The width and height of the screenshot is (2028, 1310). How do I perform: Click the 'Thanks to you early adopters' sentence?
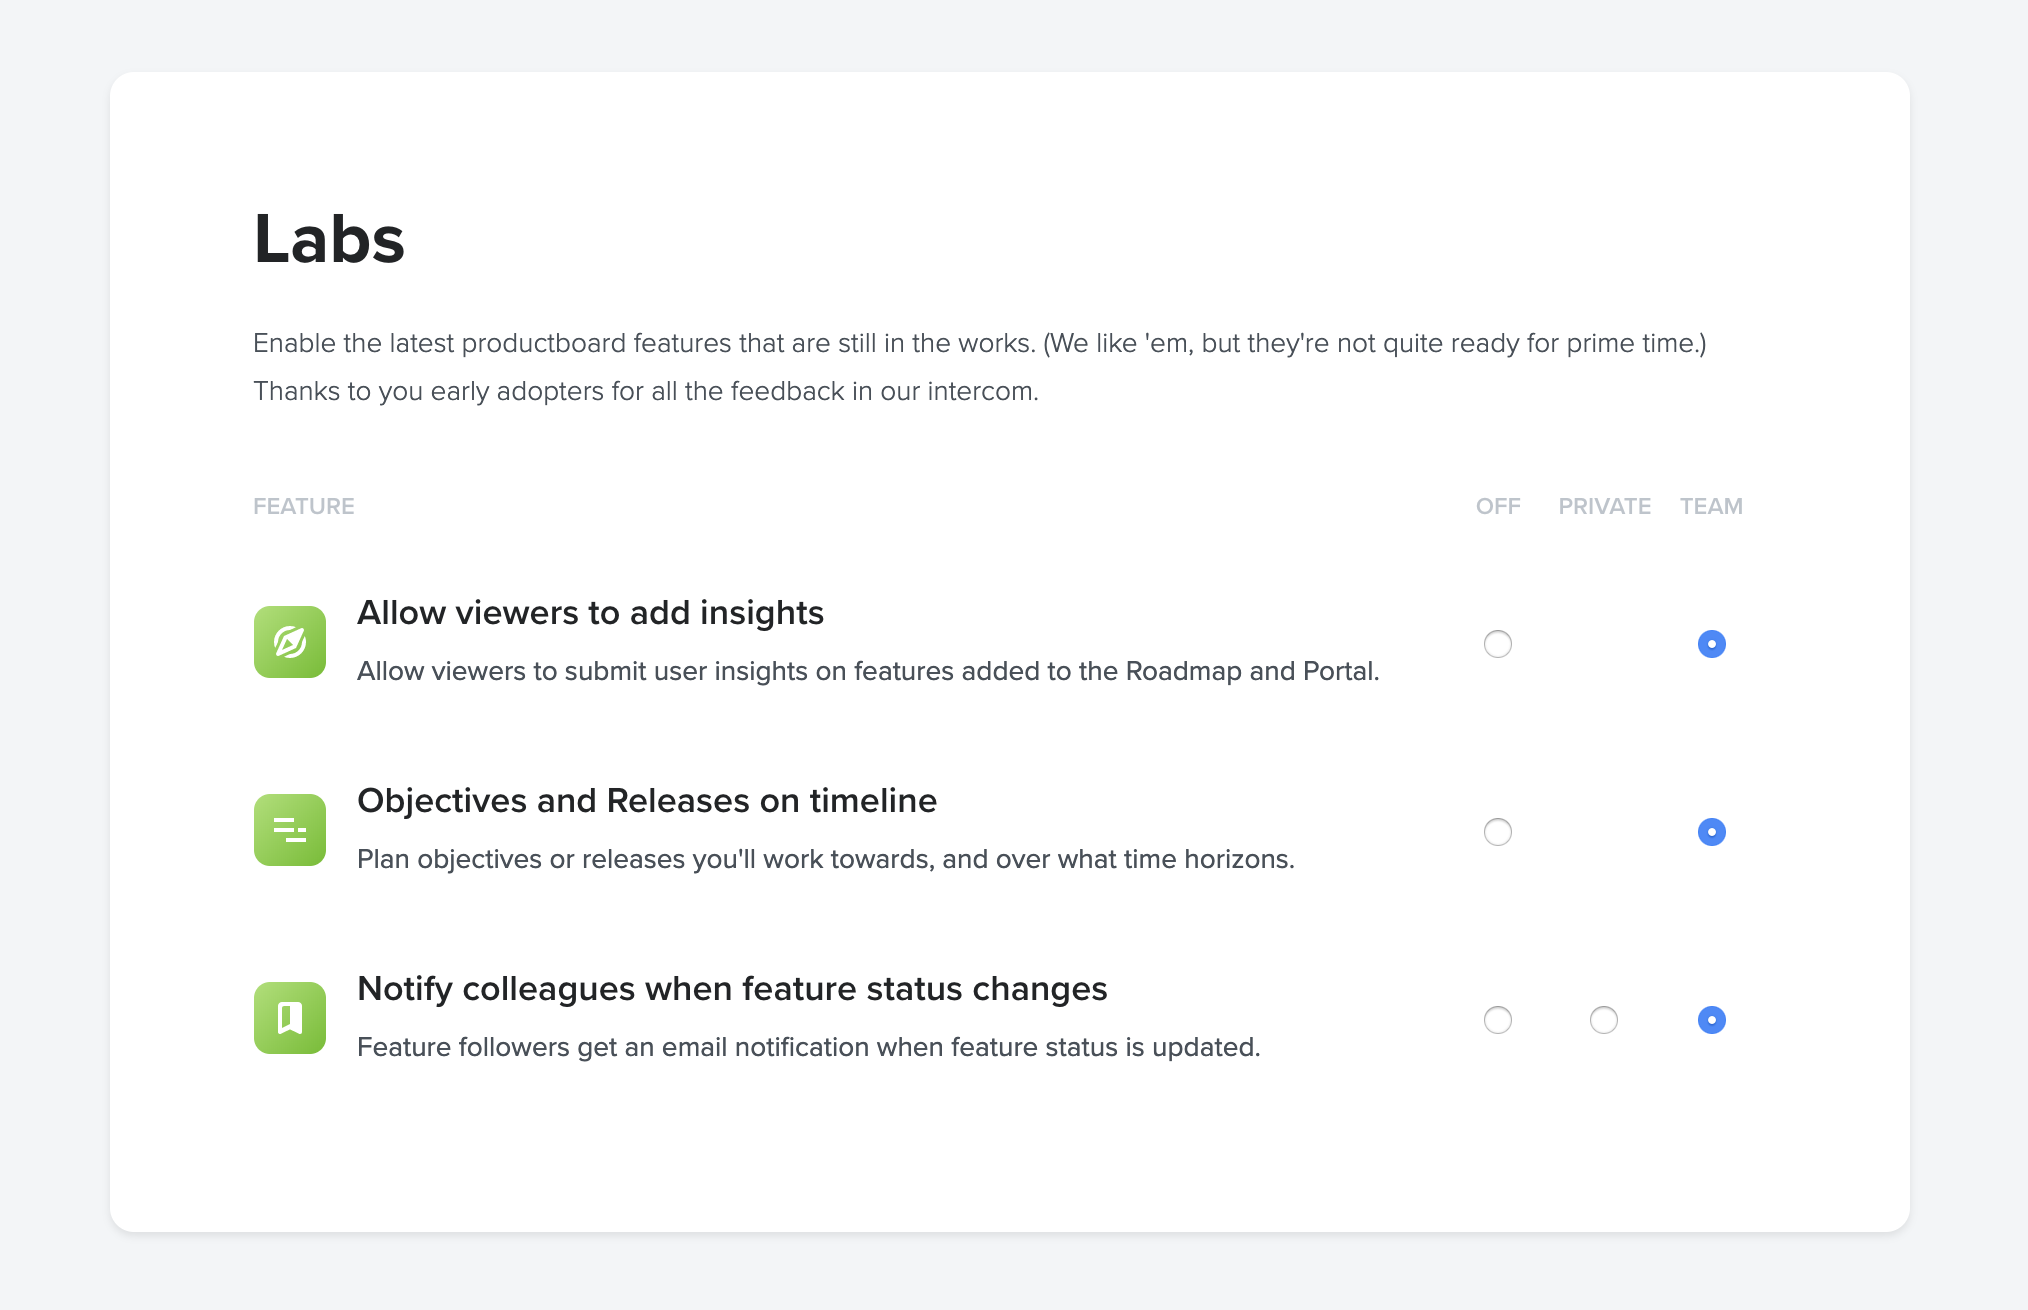[646, 391]
